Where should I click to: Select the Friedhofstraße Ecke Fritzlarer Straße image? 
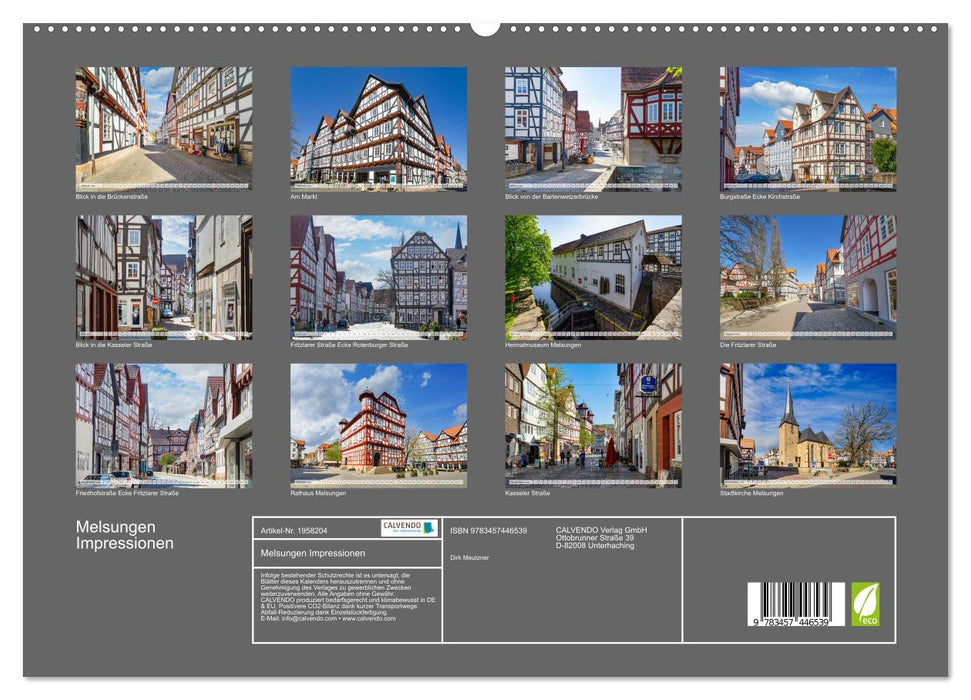pos(160,425)
